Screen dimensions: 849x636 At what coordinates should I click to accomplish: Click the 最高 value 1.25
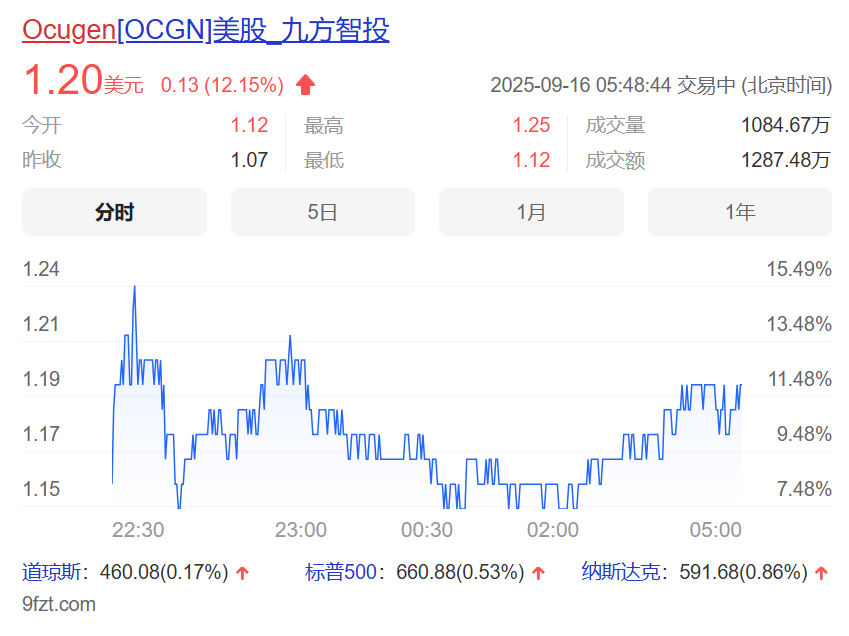531,126
